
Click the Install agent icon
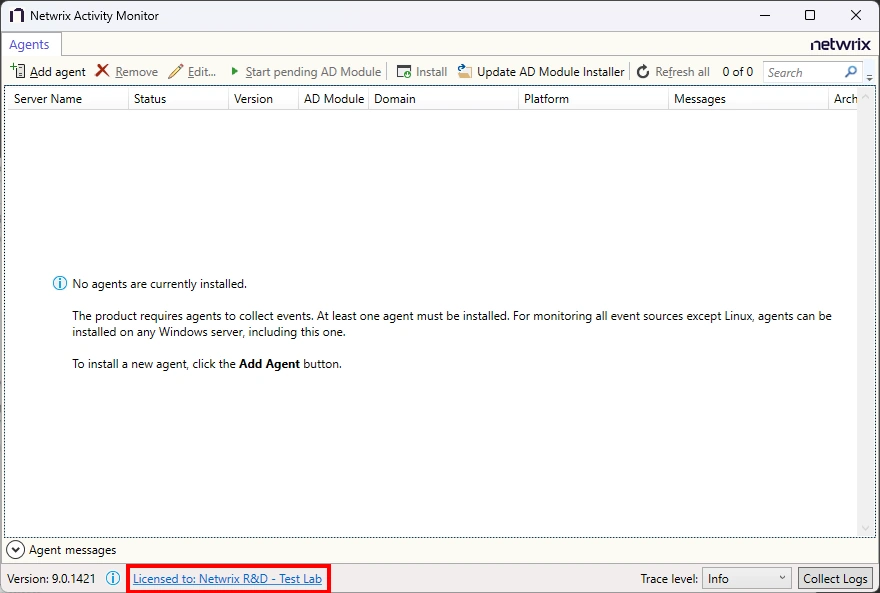tap(405, 71)
